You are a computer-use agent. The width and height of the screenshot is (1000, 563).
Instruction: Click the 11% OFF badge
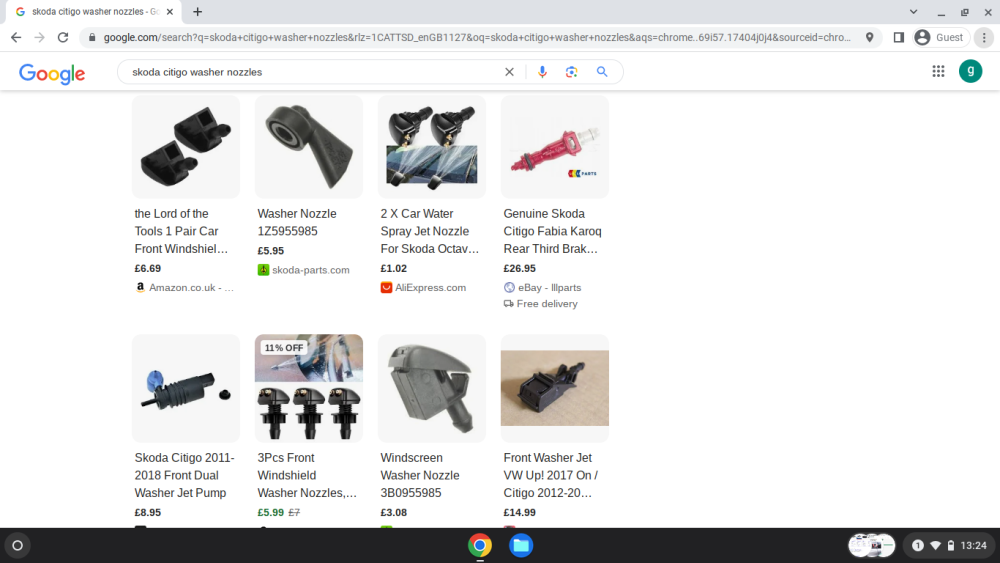tap(284, 347)
